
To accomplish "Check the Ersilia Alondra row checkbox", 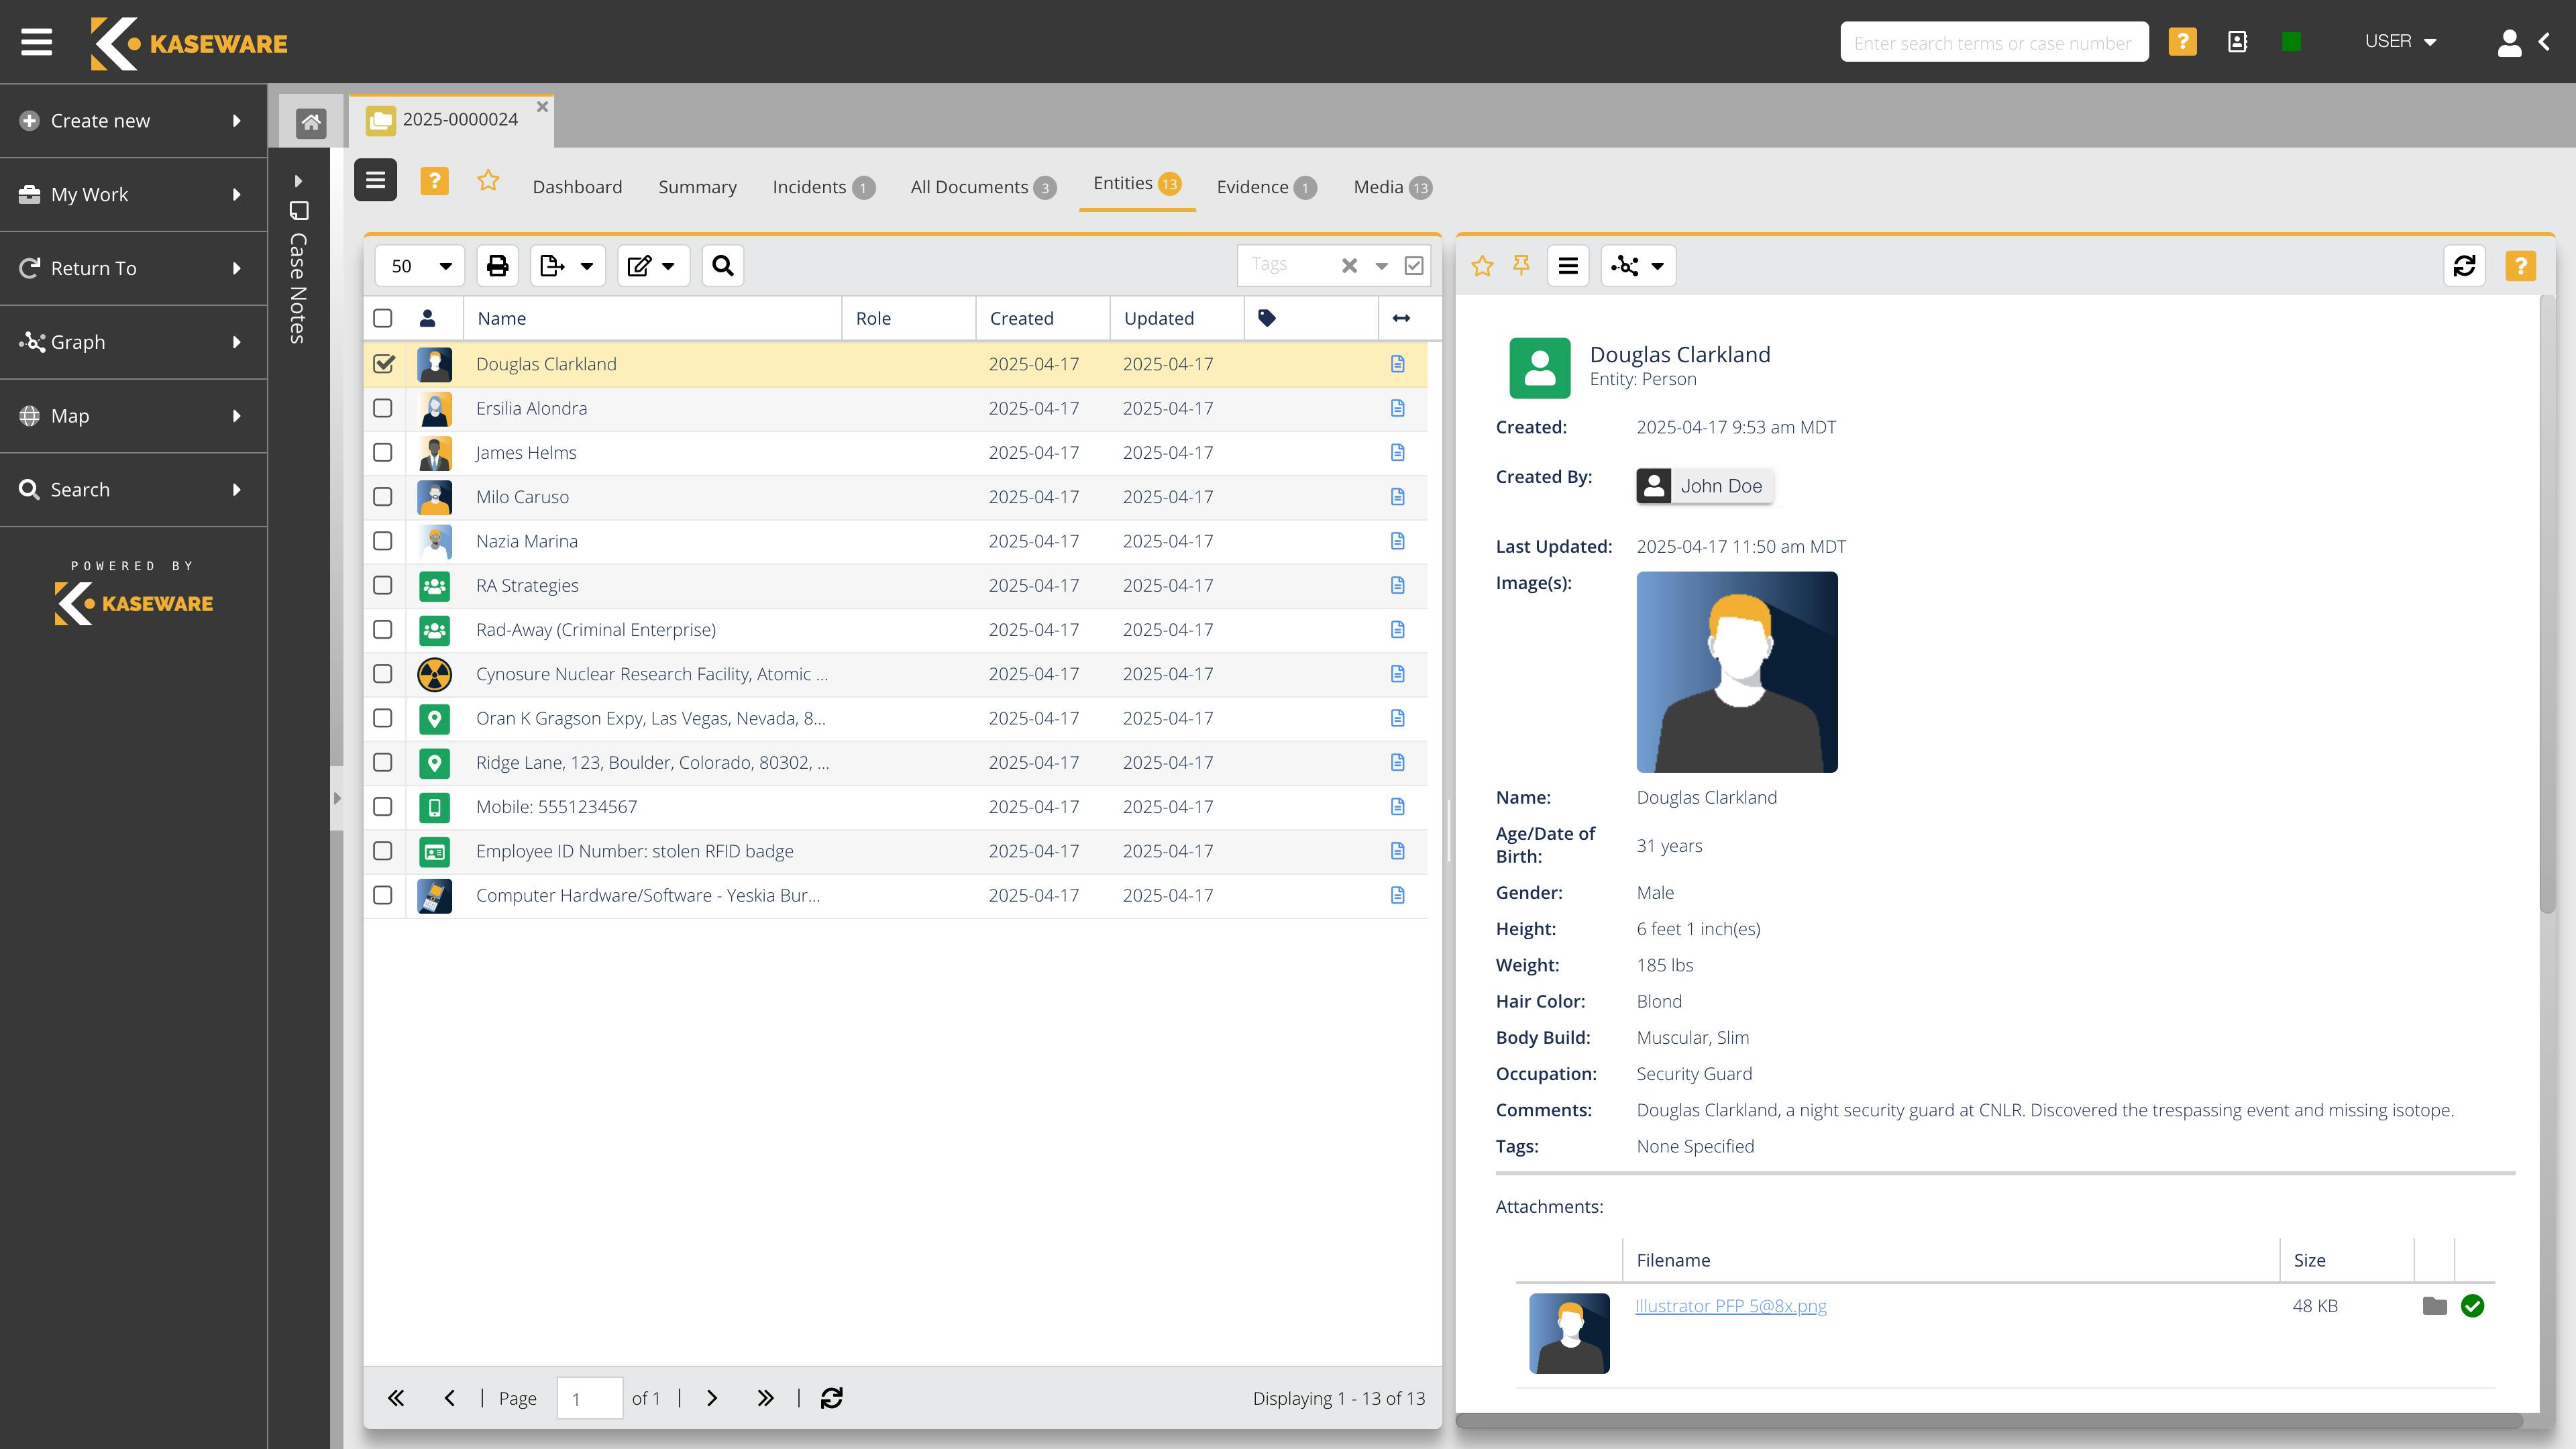I will tap(383, 408).
